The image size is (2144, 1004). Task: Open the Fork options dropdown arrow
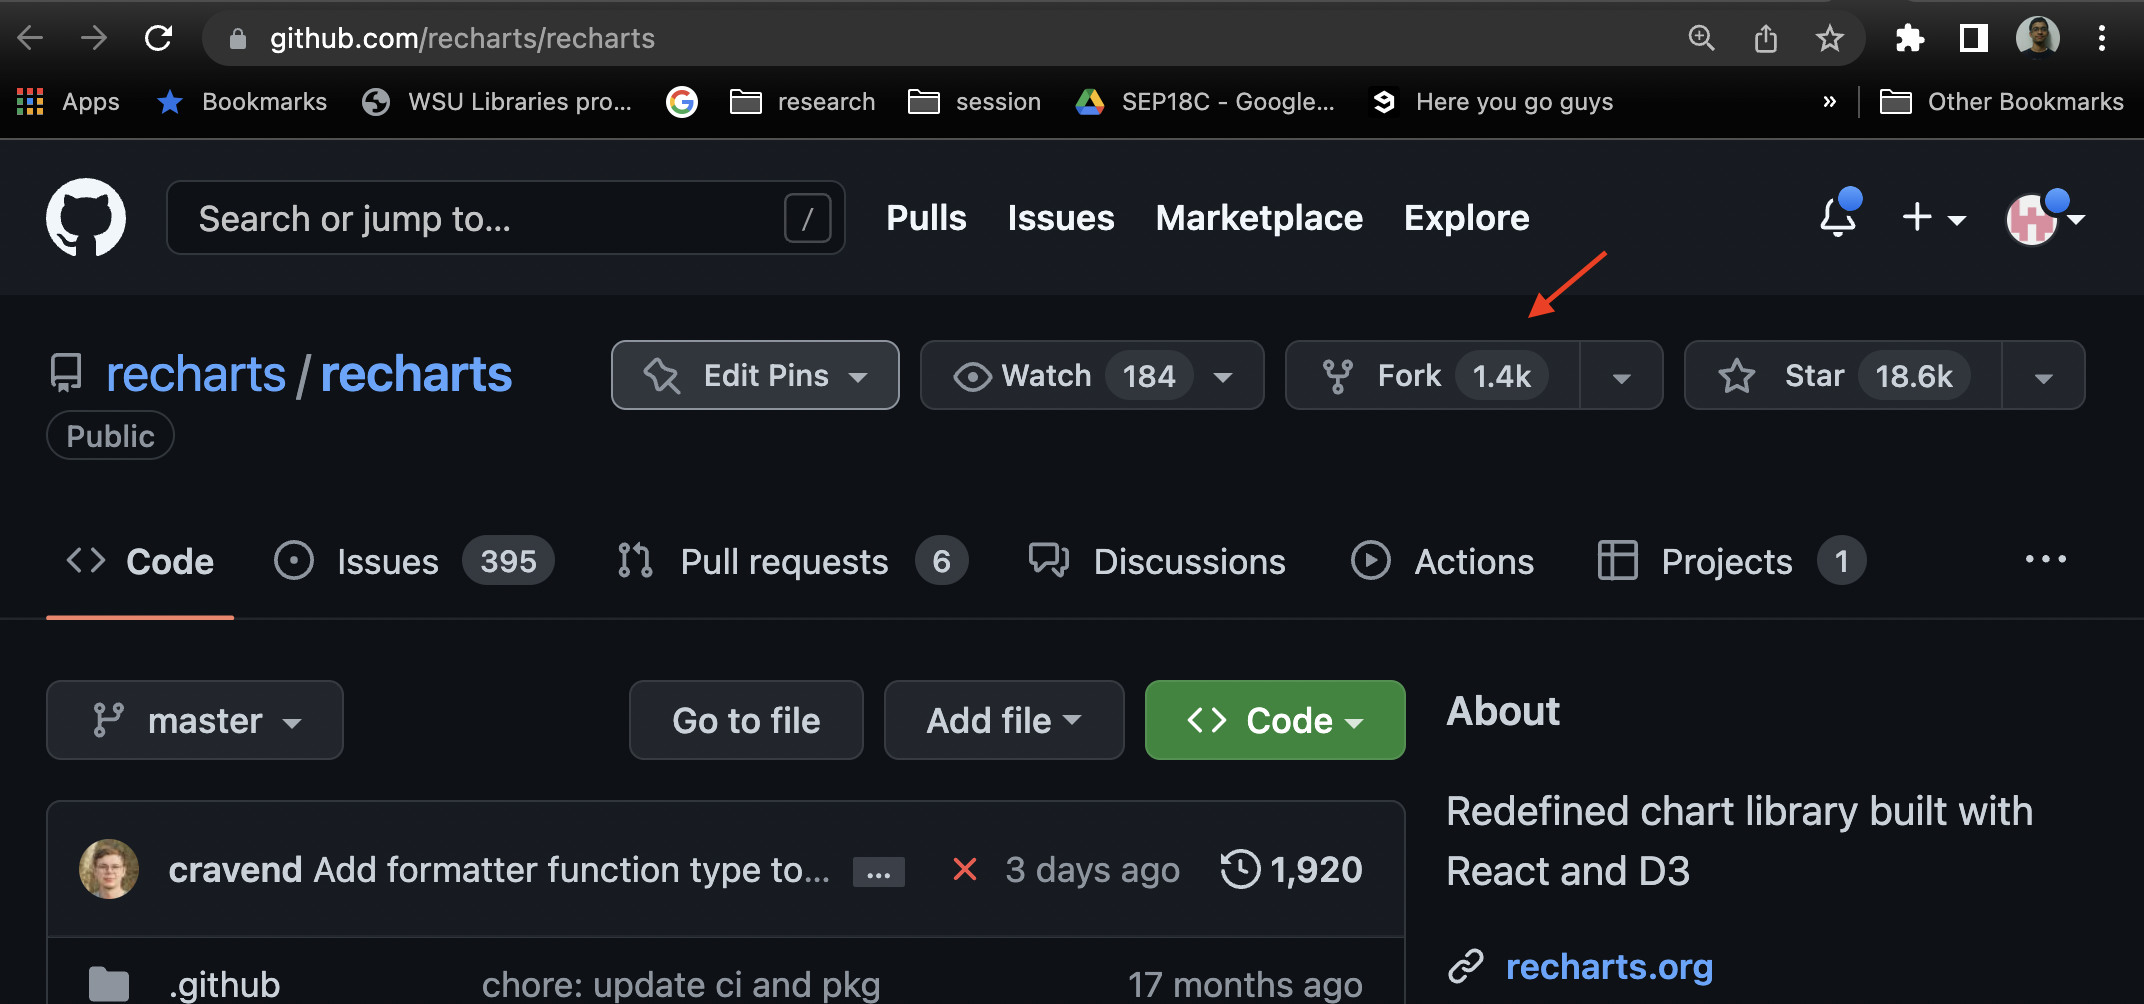[x=1620, y=375]
